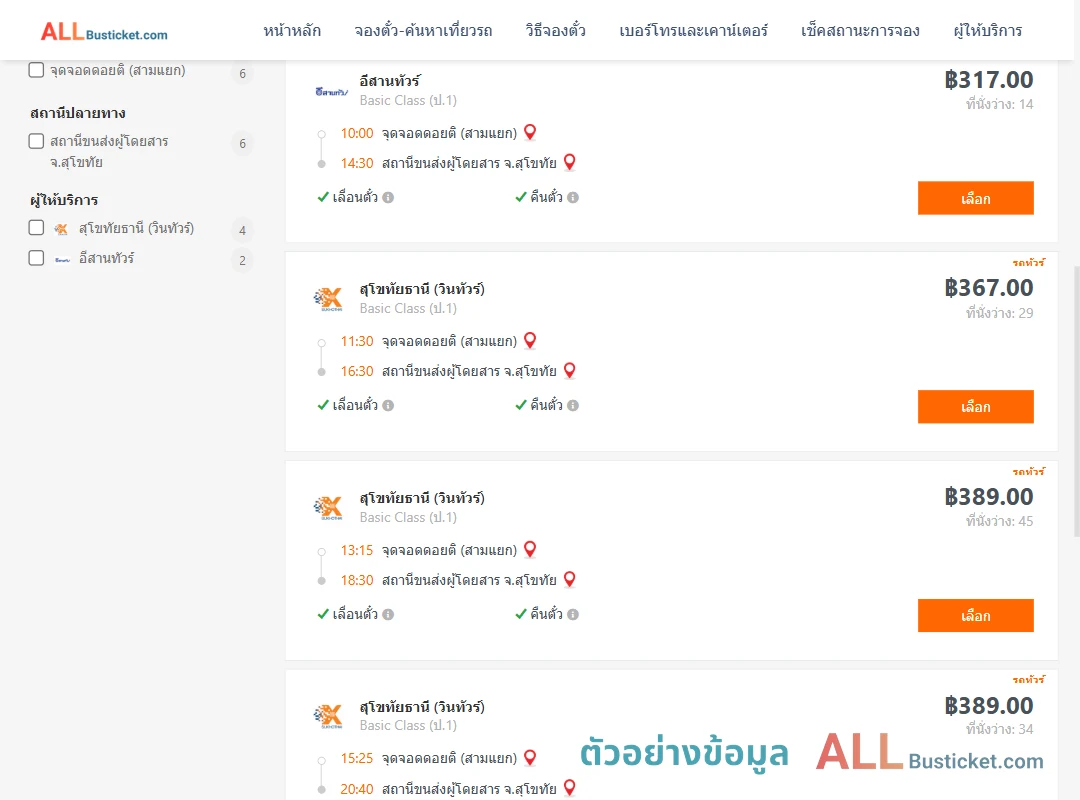Click the อีสานทัวร์ logo in operator filter
This screenshot has height=800, width=1080.
[x=62, y=260]
